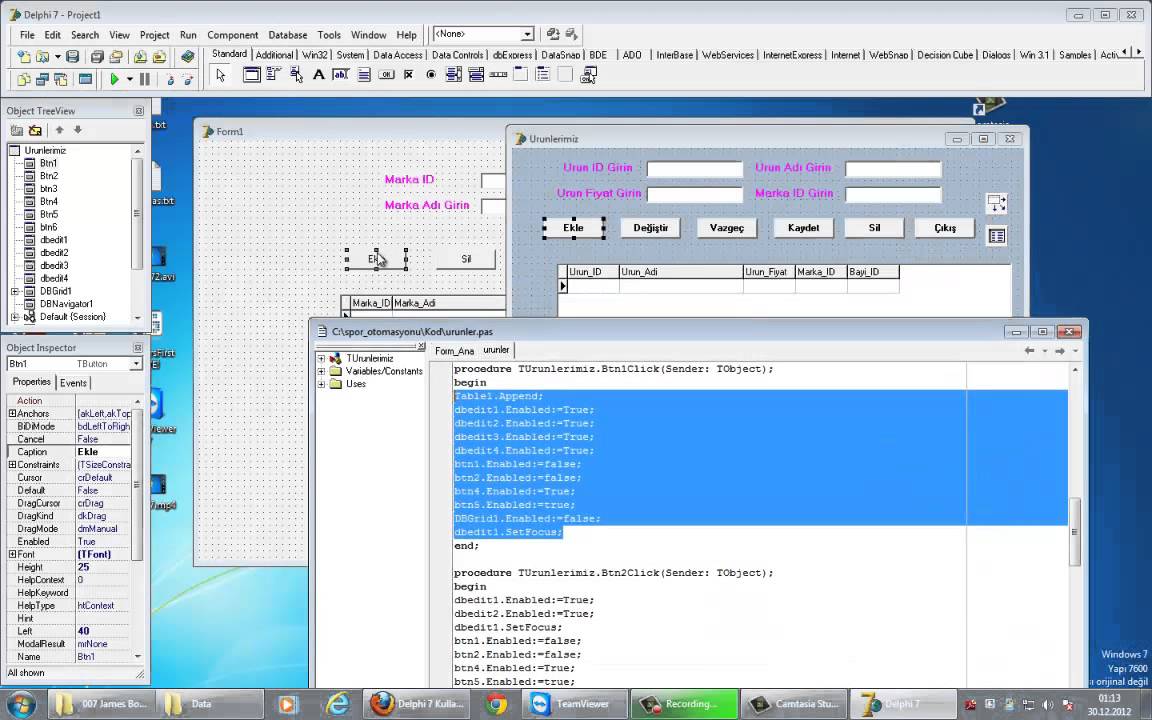Click the Save toolbar icon
This screenshot has height=720, width=1152.
[72, 57]
